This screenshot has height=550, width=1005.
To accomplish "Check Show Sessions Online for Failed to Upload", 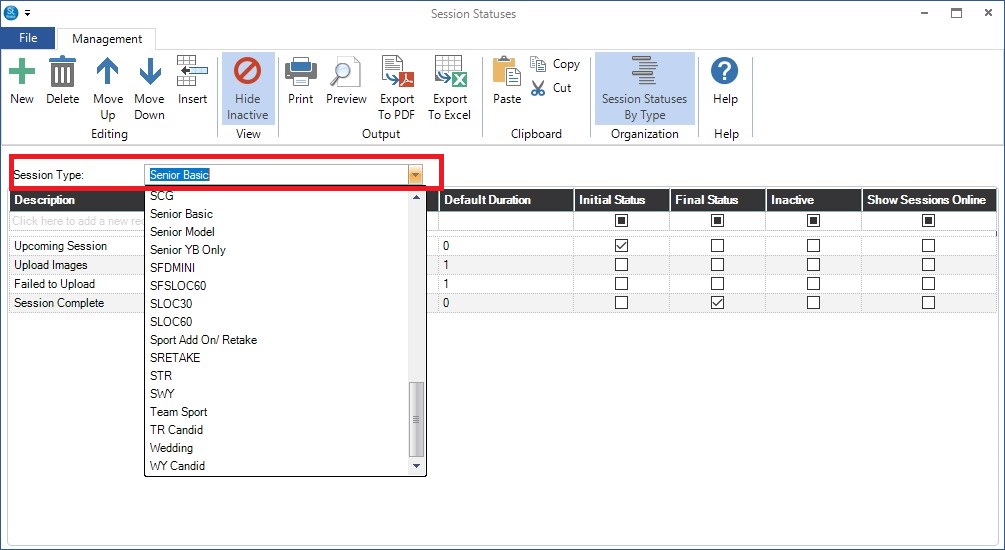I will (928, 283).
